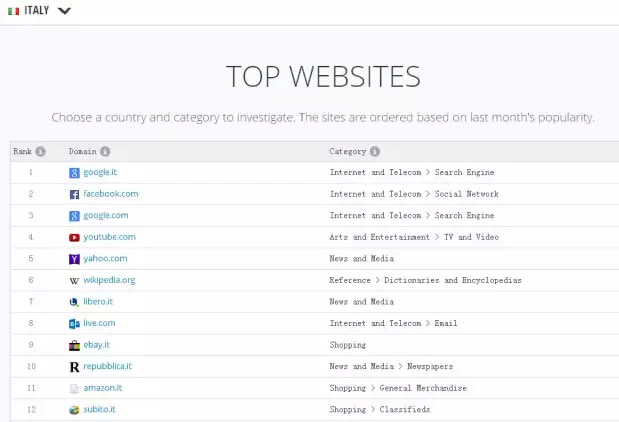Click the google.com link in row 3
This screenshot has width=619, height=422.
[105, 216]
